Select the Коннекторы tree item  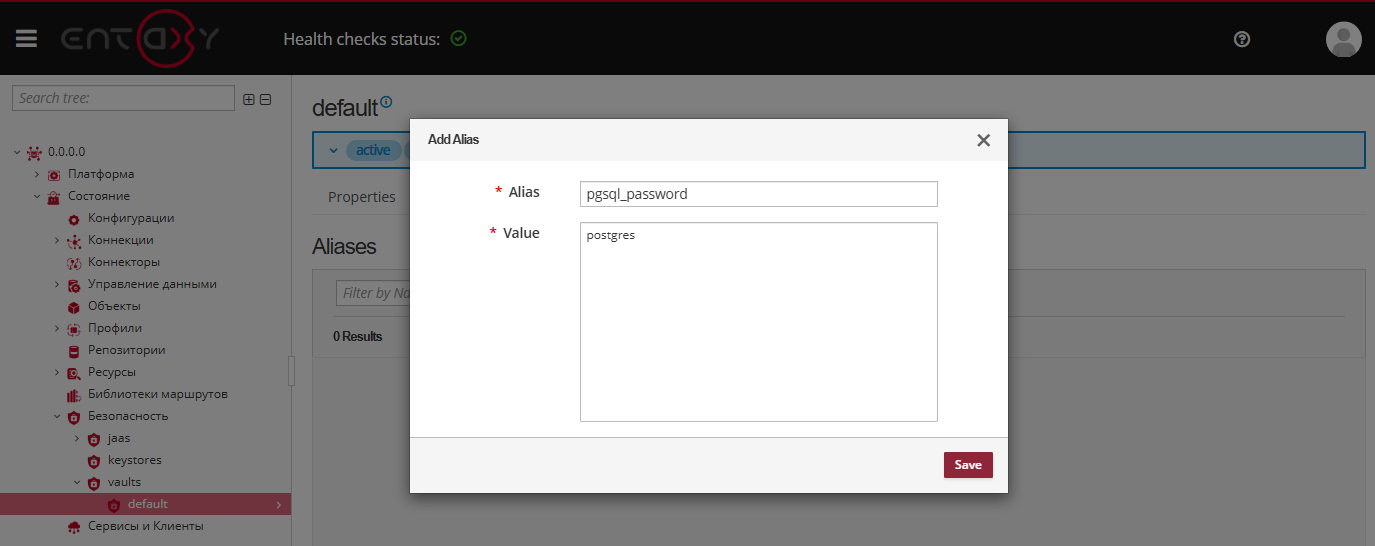(x=124, y=262)
